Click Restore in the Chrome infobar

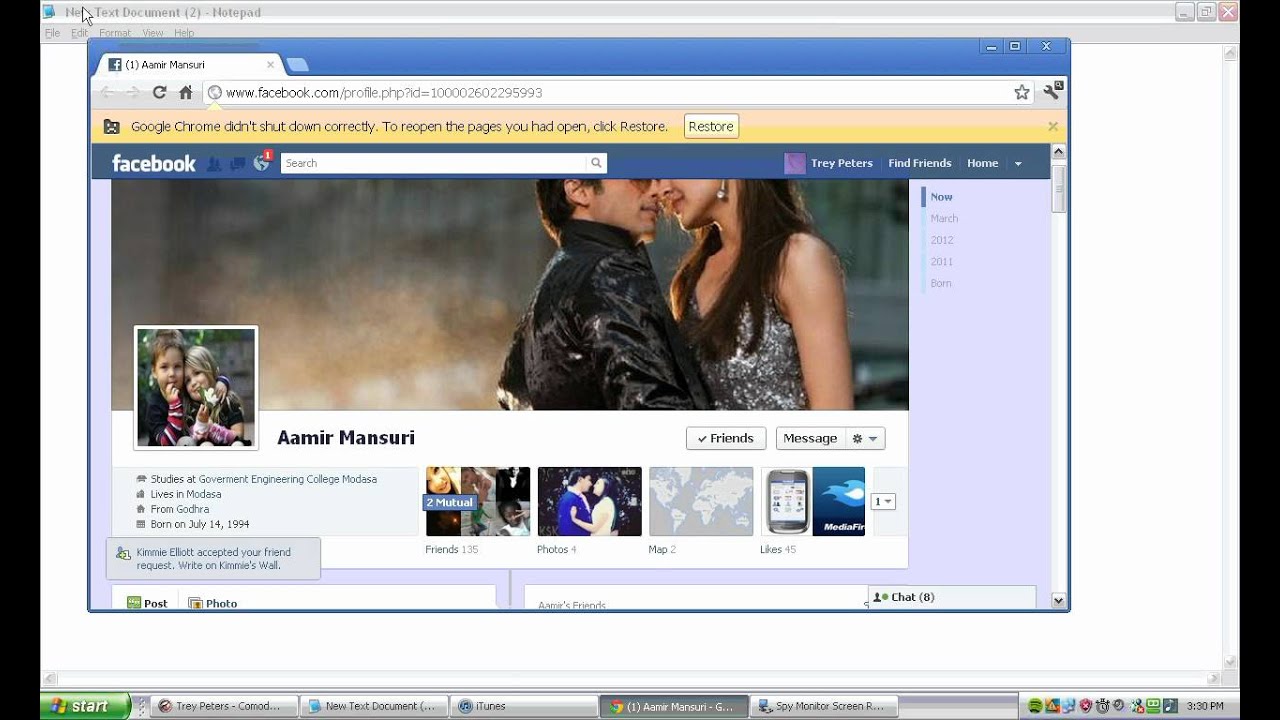pyautogui.click(x=711, y=127)
